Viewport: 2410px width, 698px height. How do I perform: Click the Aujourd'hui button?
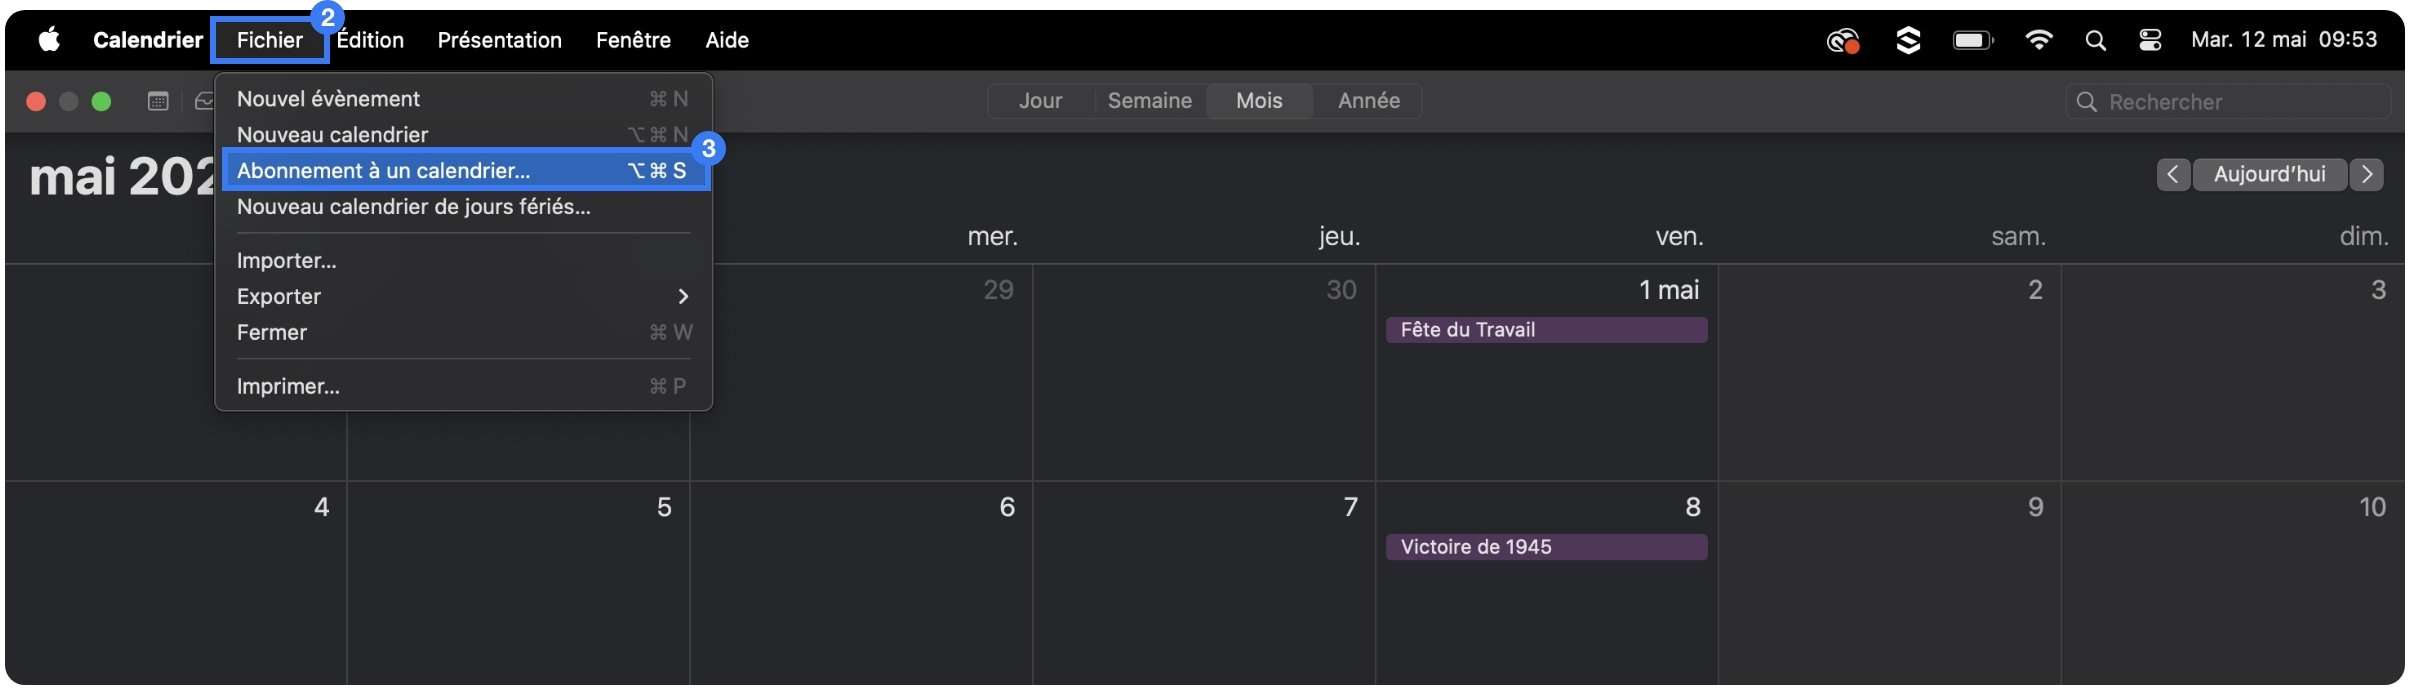[2270, 174]
